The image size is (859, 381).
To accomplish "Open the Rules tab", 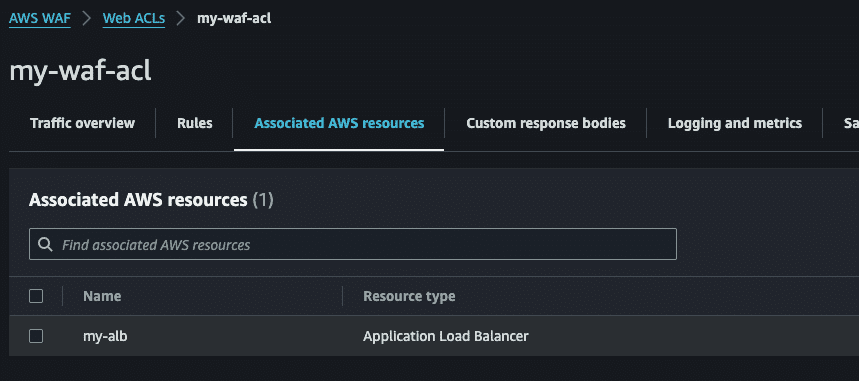I will (194, 123).
